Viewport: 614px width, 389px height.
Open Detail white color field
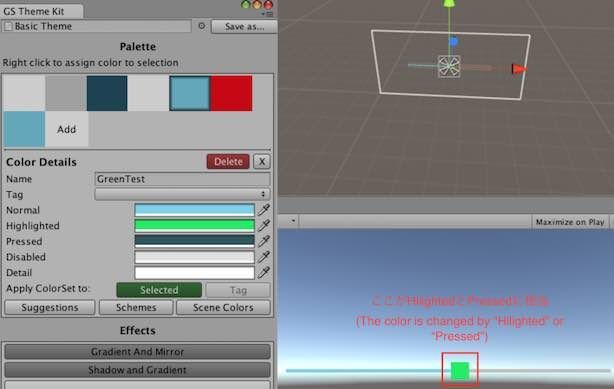[194, 273]
